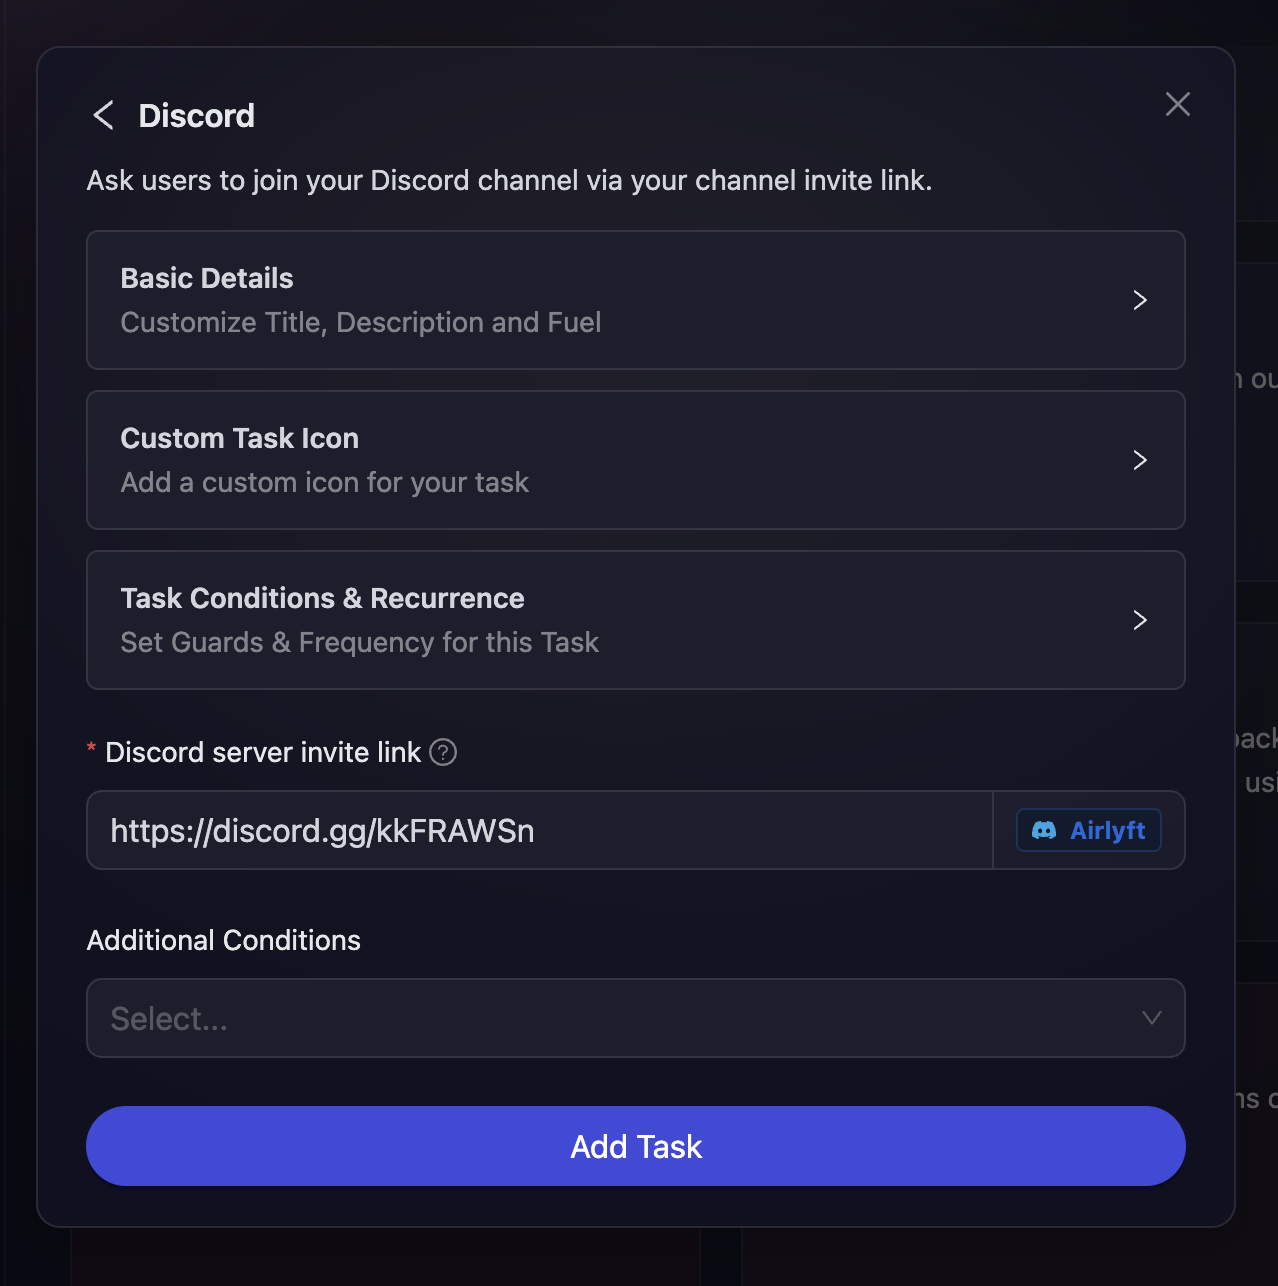Screen dimensions: 1278x1286
Task: Click the discord.gg invite URL text
Action: (322, 830)
